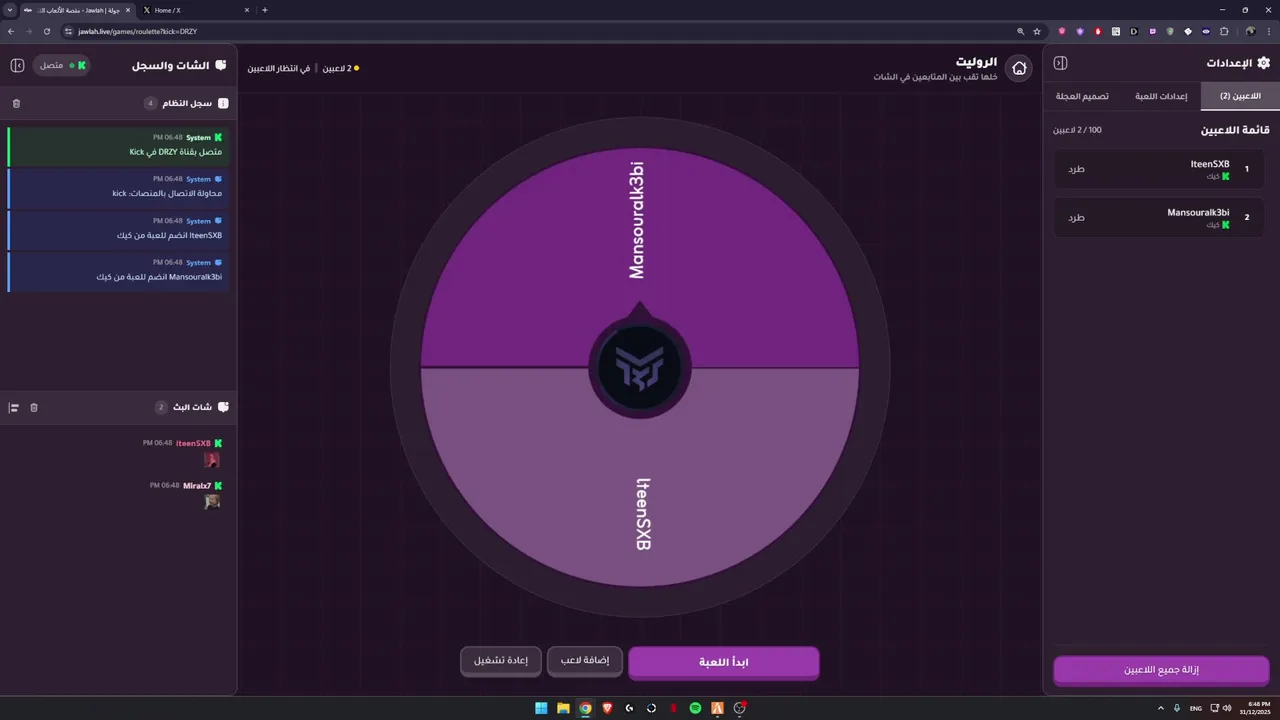Kick Mansouralk3bi using its طرد button
This screenshot has height=720, width=1280.
tap(1076, 217)
